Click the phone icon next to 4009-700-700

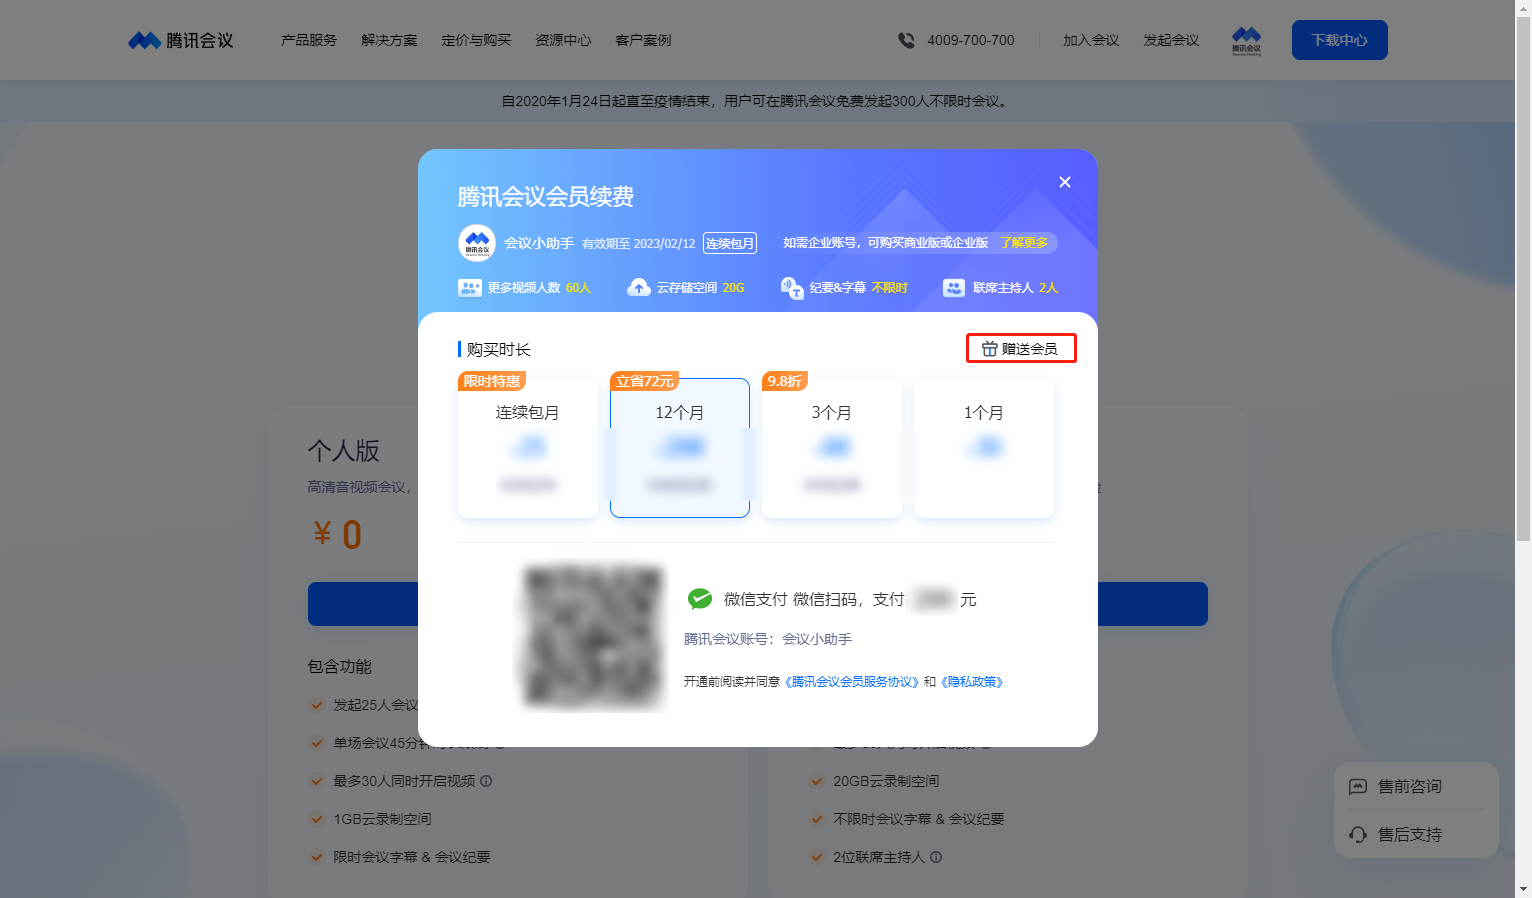906,40
